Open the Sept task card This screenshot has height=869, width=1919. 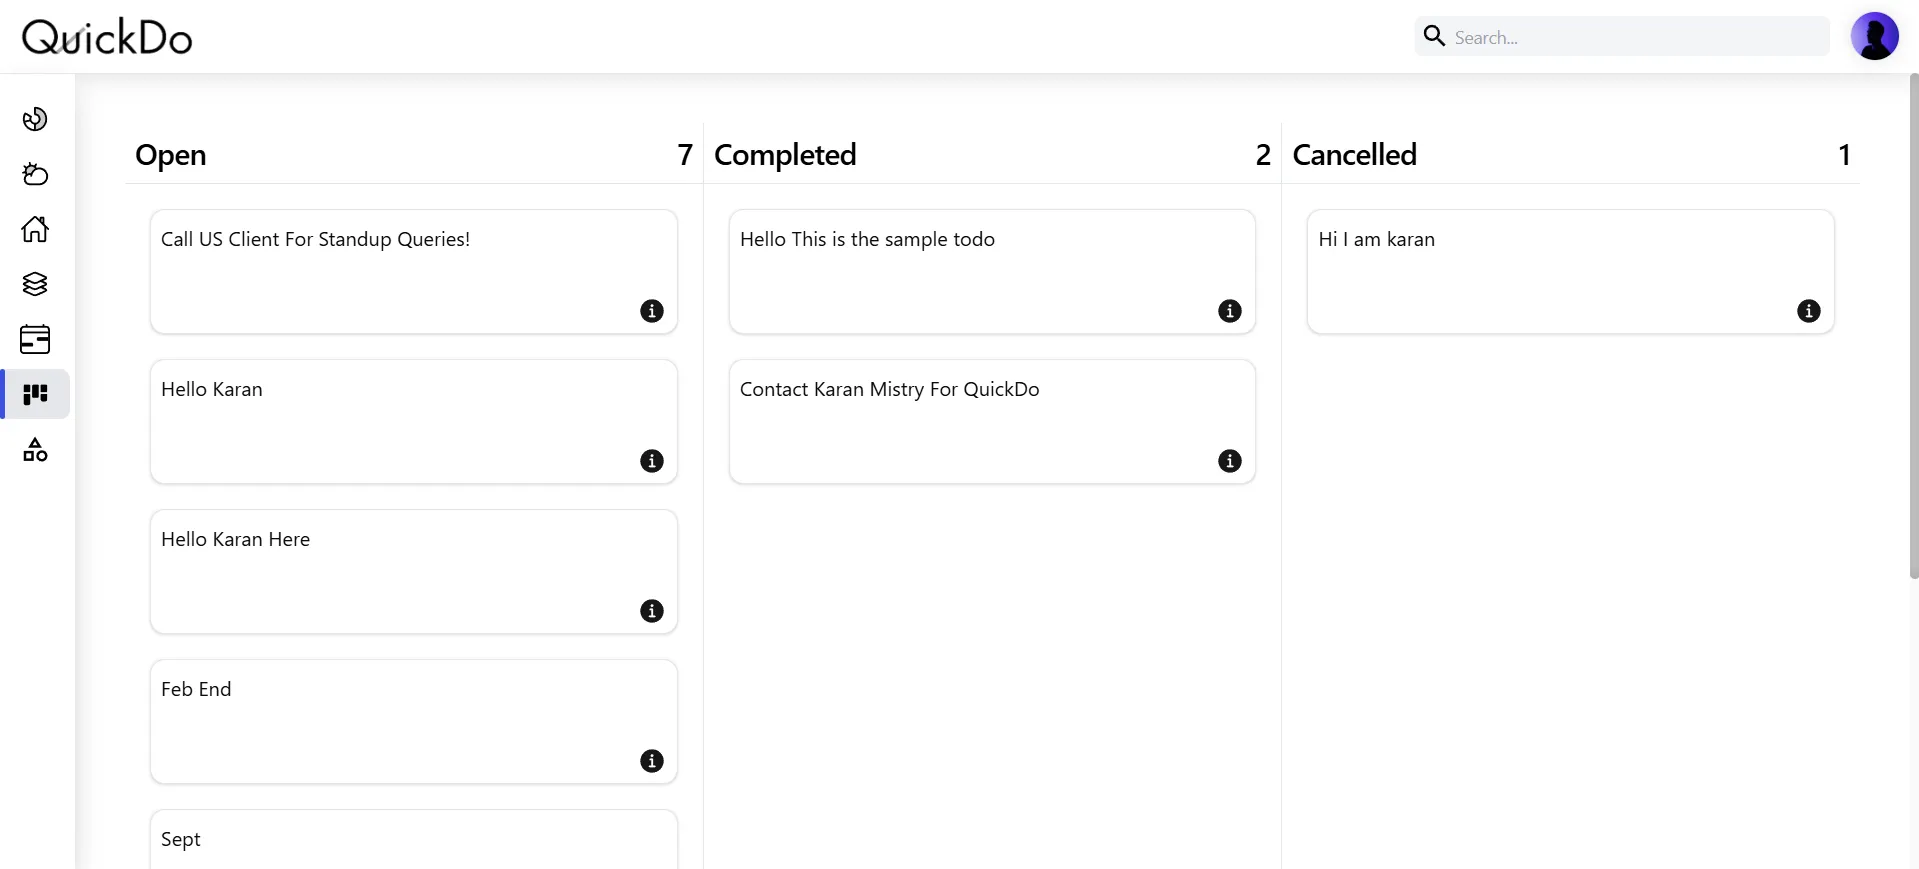(414, 840)
